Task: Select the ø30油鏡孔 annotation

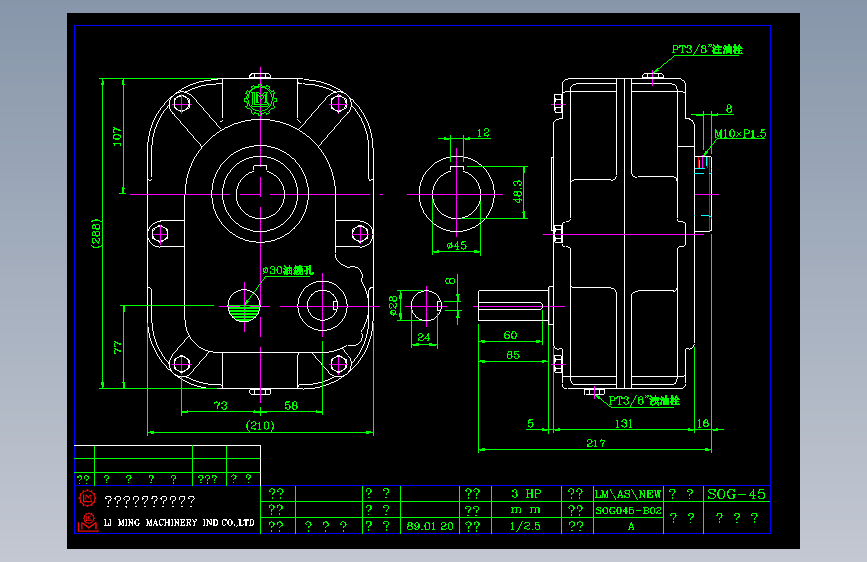Action: (288, 270)
